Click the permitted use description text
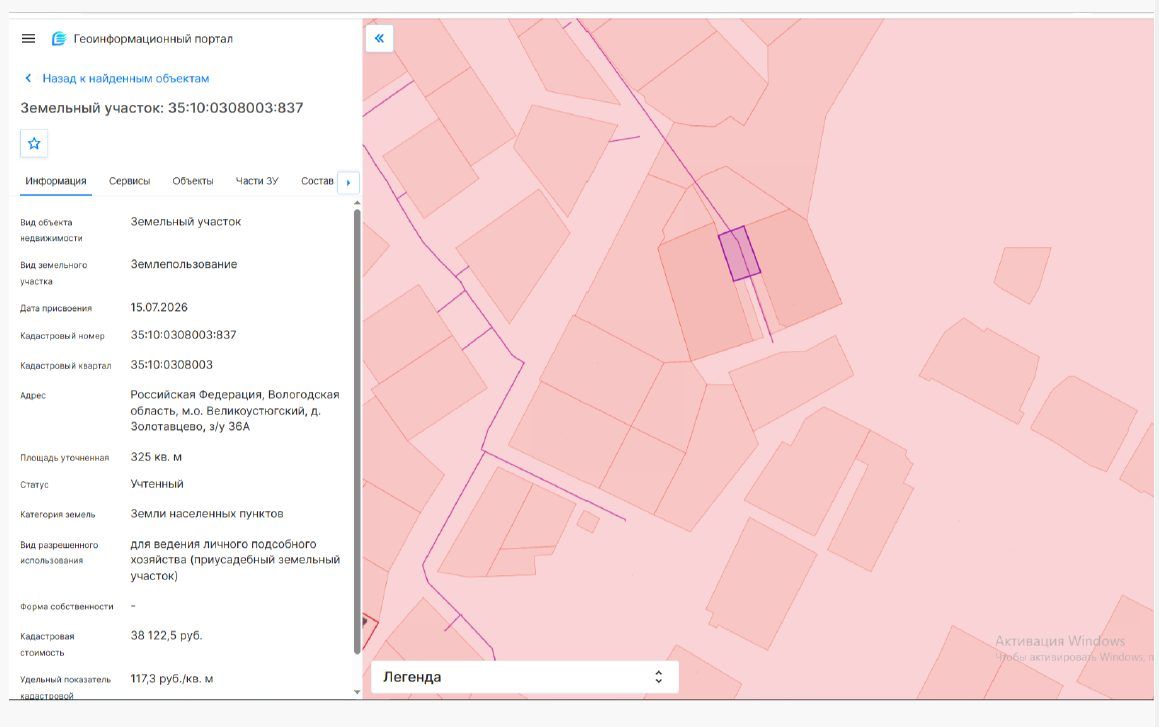Viewport: 1159px width, 727px height. point(235,559)
